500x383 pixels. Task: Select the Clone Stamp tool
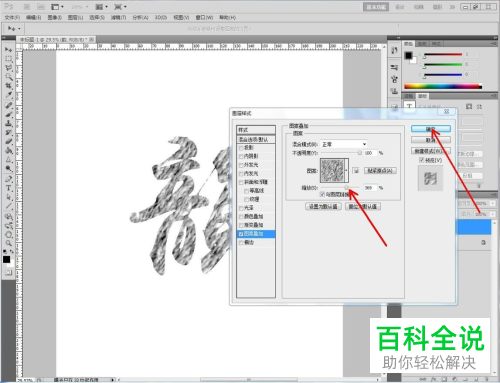(x=8, y=123)
